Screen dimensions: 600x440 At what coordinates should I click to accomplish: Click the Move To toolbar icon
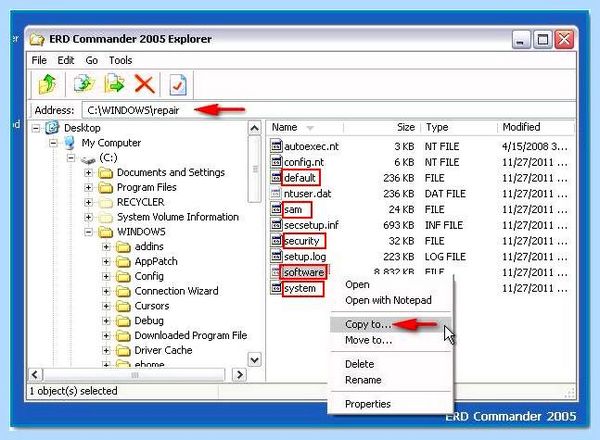pyautogui.click(x=114, y=84)
